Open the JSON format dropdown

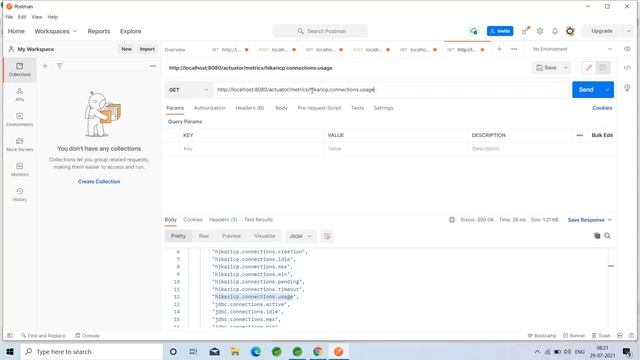coord(300,236)
